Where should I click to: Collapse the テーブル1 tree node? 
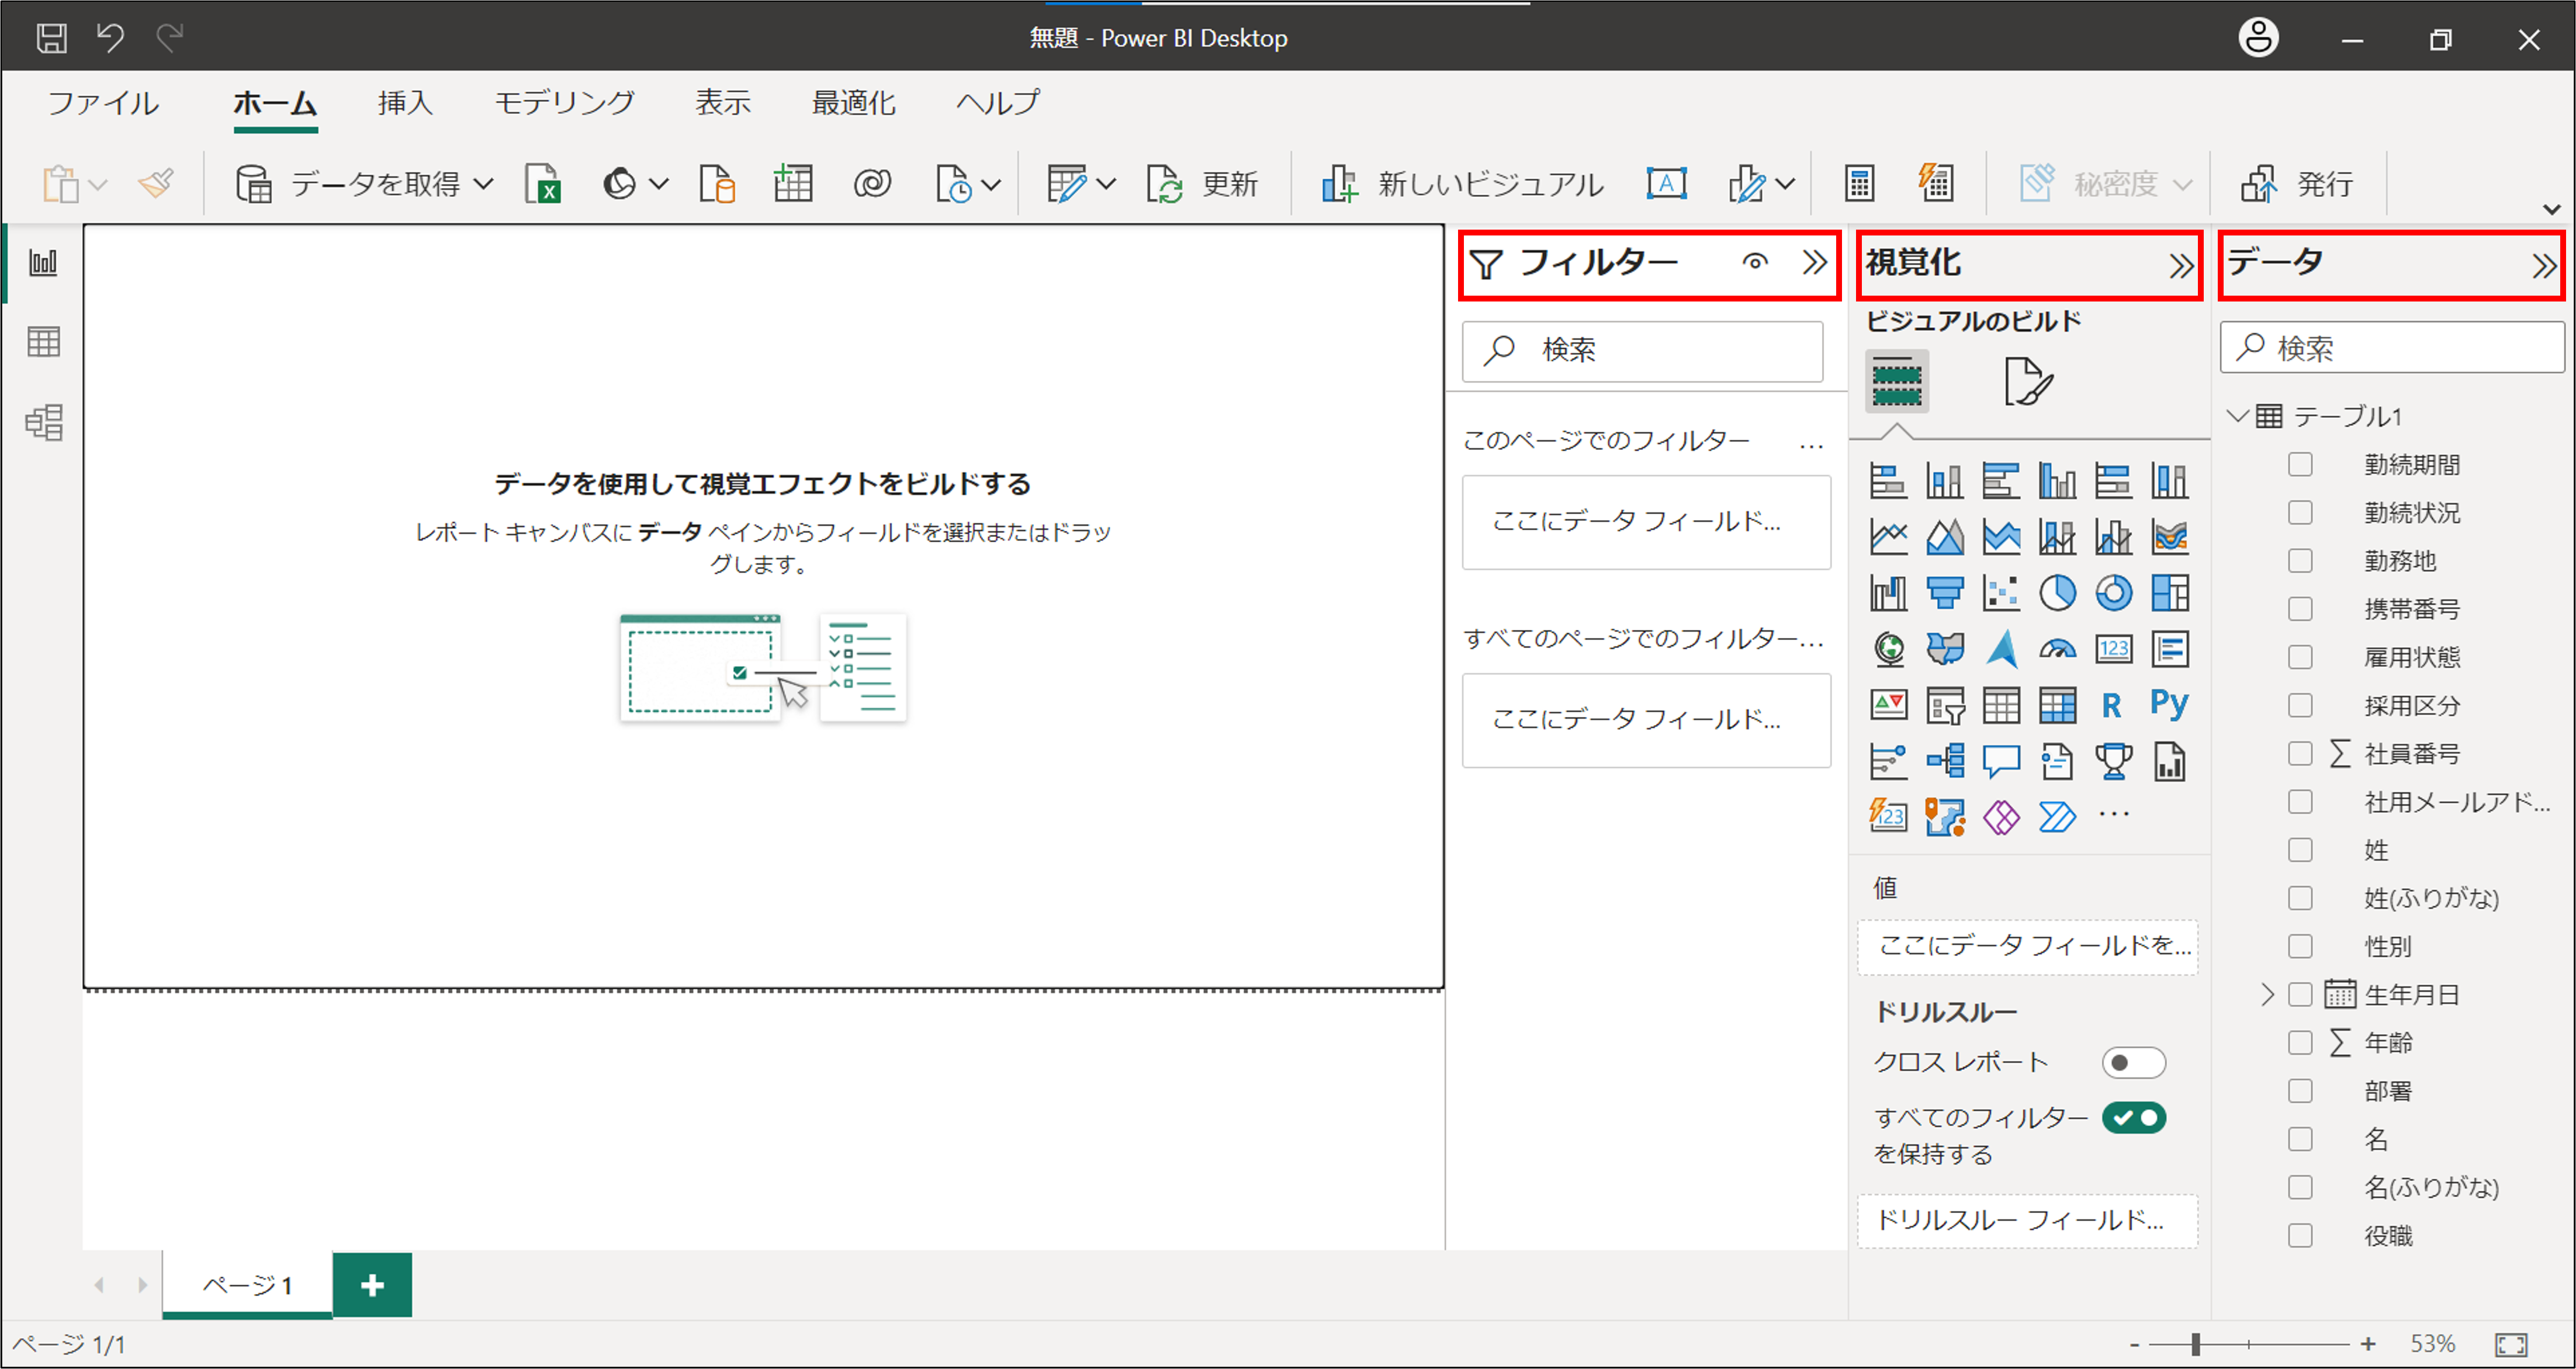coord(2238,416)
